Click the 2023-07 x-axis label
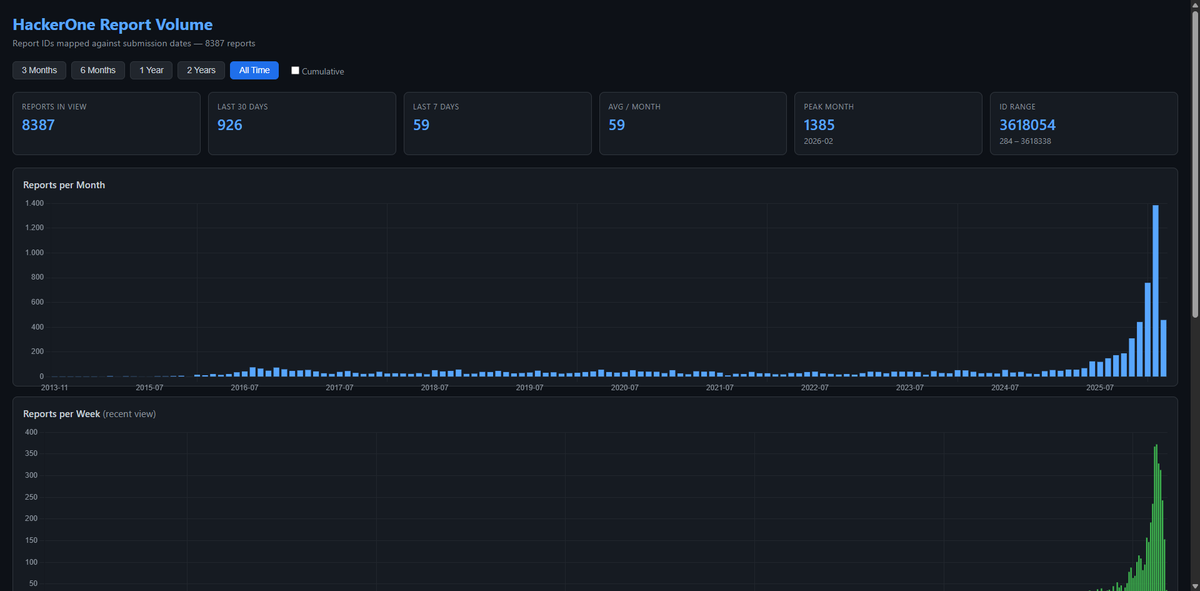Viewport: 1200px width, 591px height. tap(910, 387)
